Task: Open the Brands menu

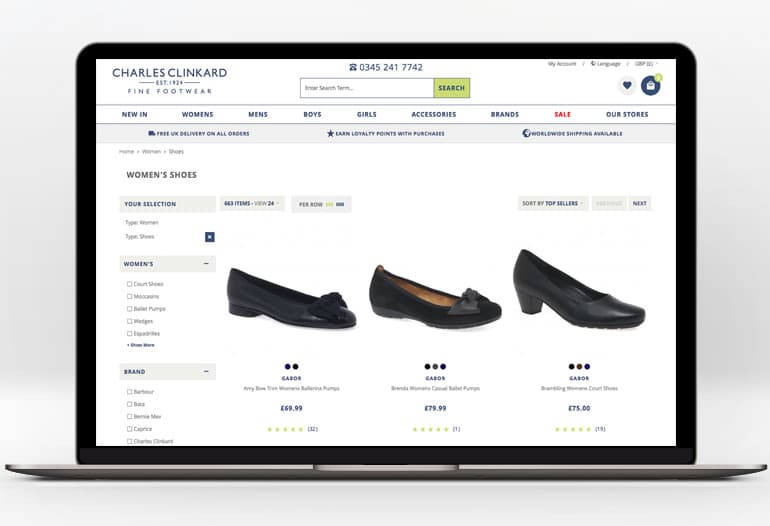Action: 505,114
